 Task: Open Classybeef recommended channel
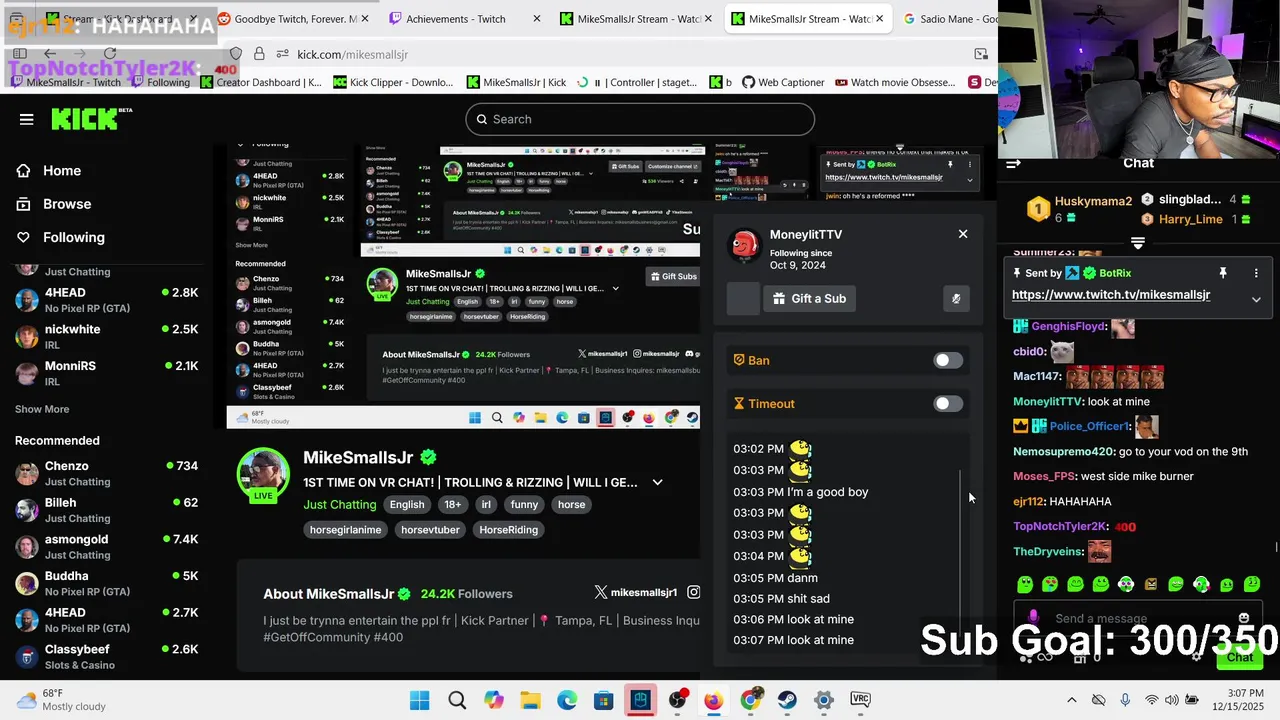point(107,656)
